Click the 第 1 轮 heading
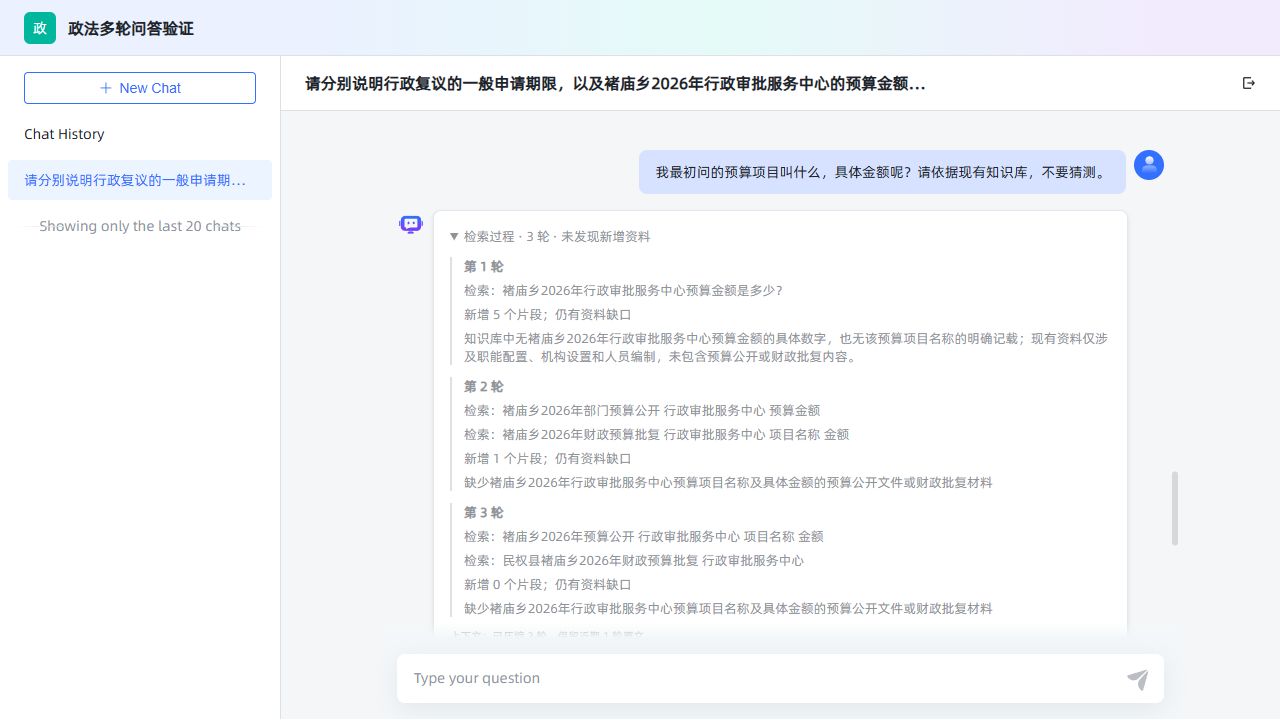 pos(484,267)
